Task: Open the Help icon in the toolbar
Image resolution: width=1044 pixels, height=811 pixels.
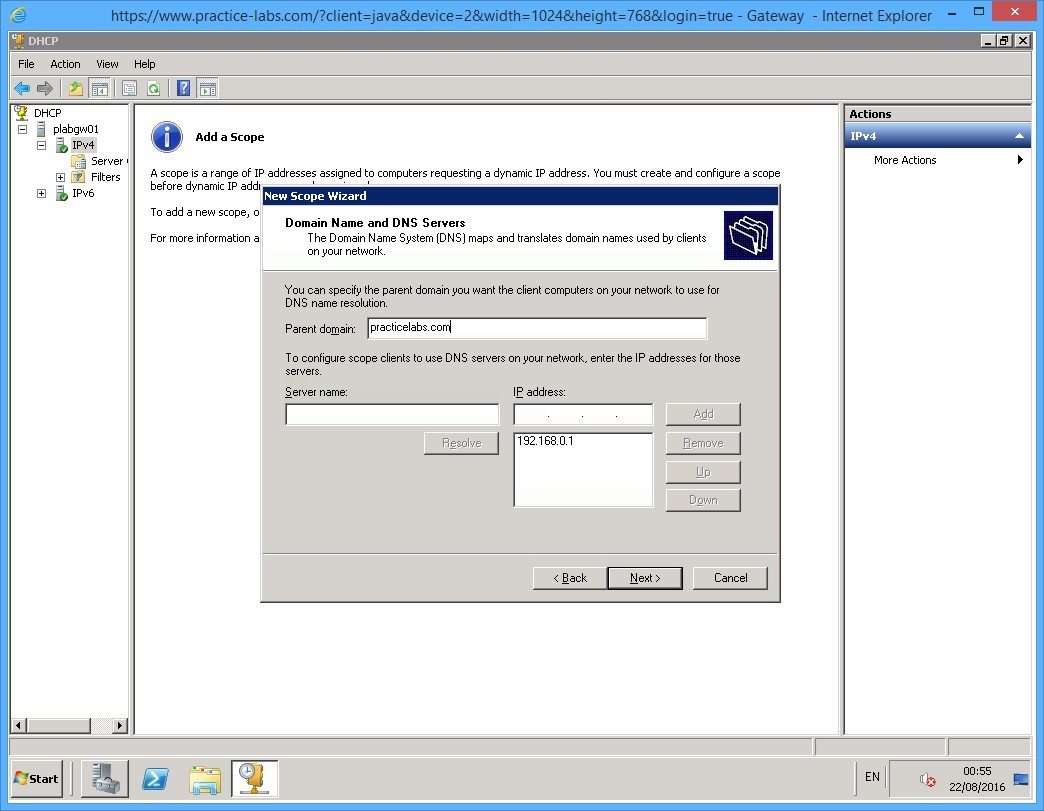Action: (x=183, y=87)
